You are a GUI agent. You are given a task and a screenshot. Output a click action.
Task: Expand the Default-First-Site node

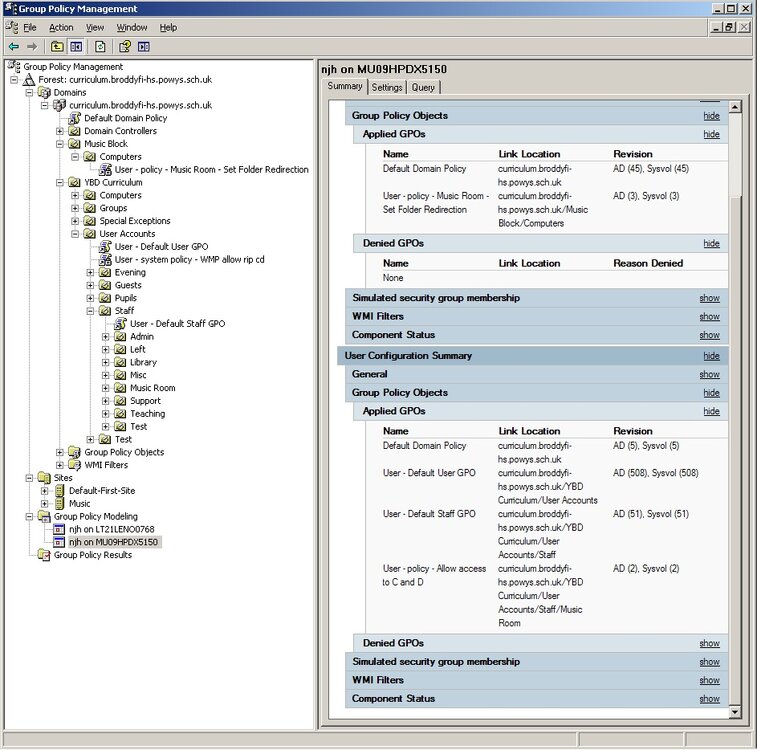click(44, 491)
